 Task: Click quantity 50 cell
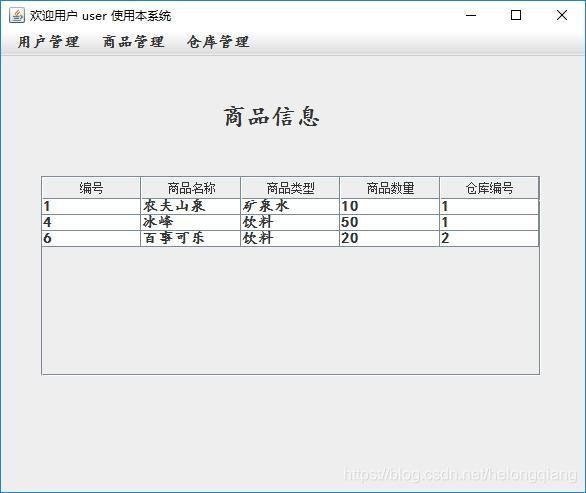pos(390,222)
